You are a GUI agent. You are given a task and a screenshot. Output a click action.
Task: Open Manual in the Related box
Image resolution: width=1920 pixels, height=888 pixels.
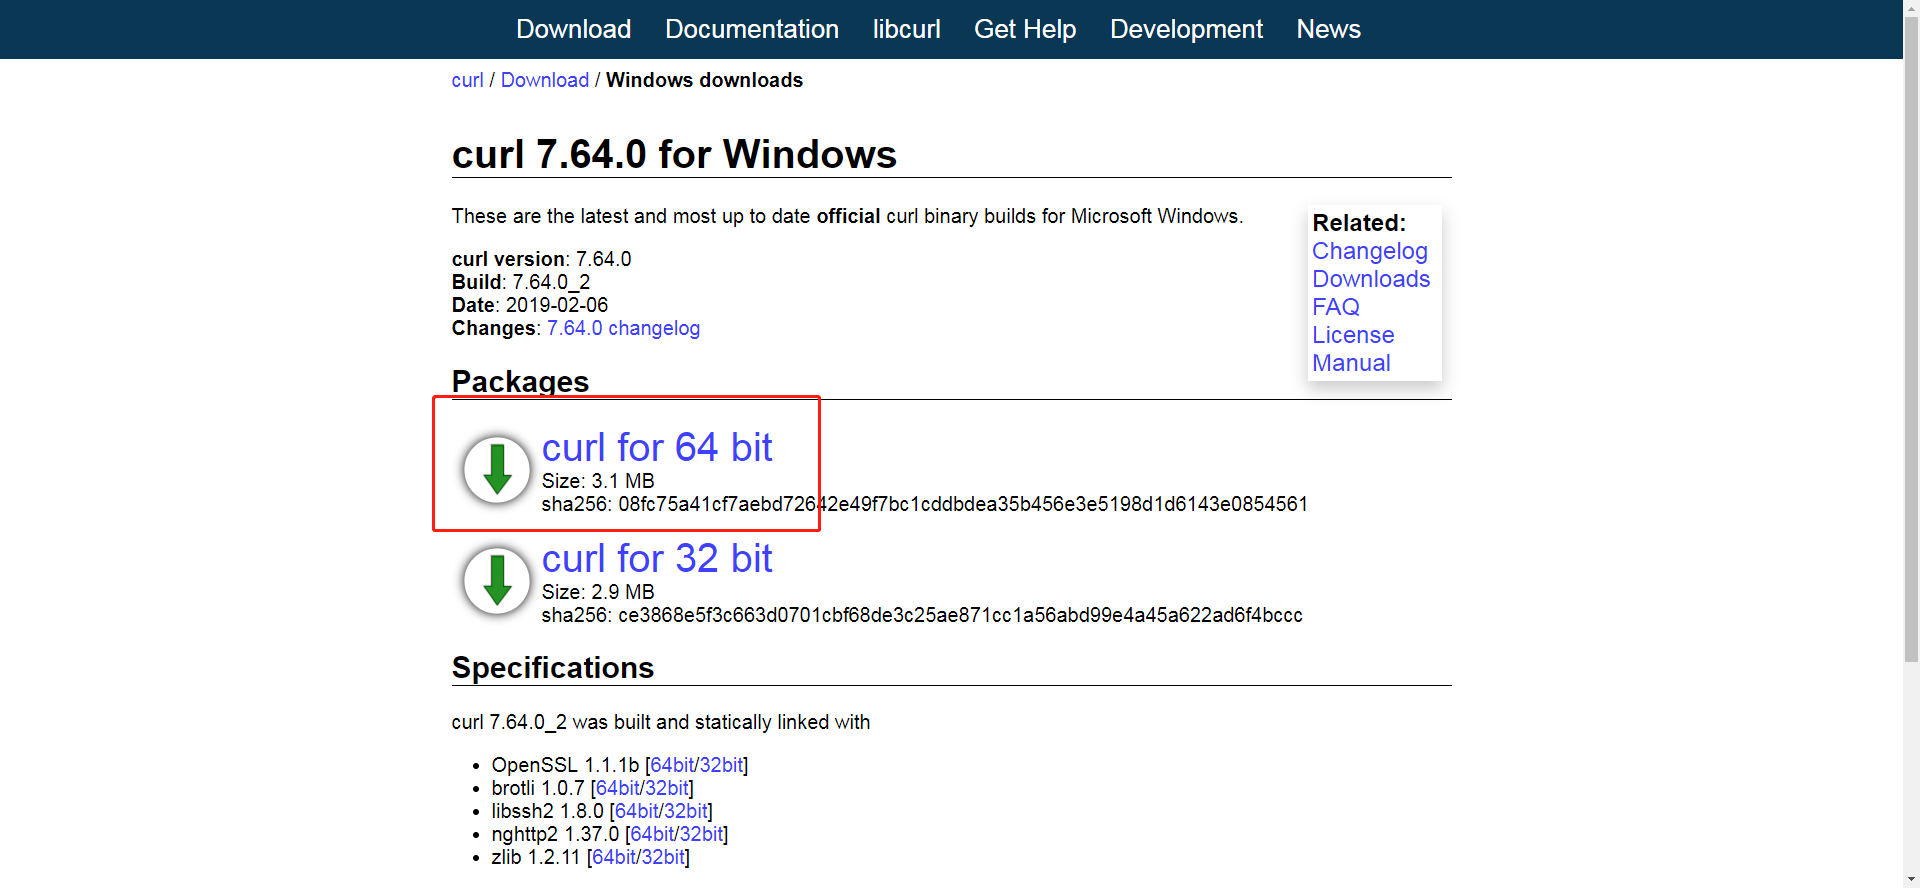coord(1351,363)
